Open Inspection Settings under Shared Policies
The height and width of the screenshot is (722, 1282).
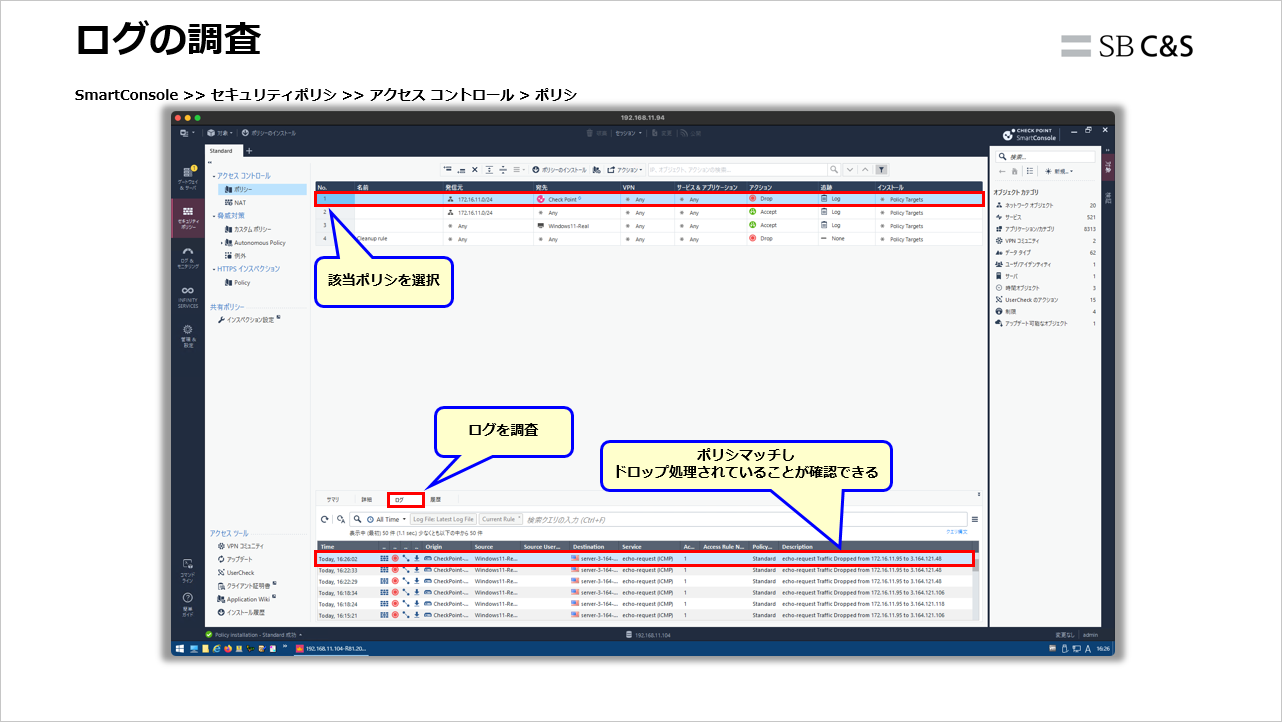(248, 320)
